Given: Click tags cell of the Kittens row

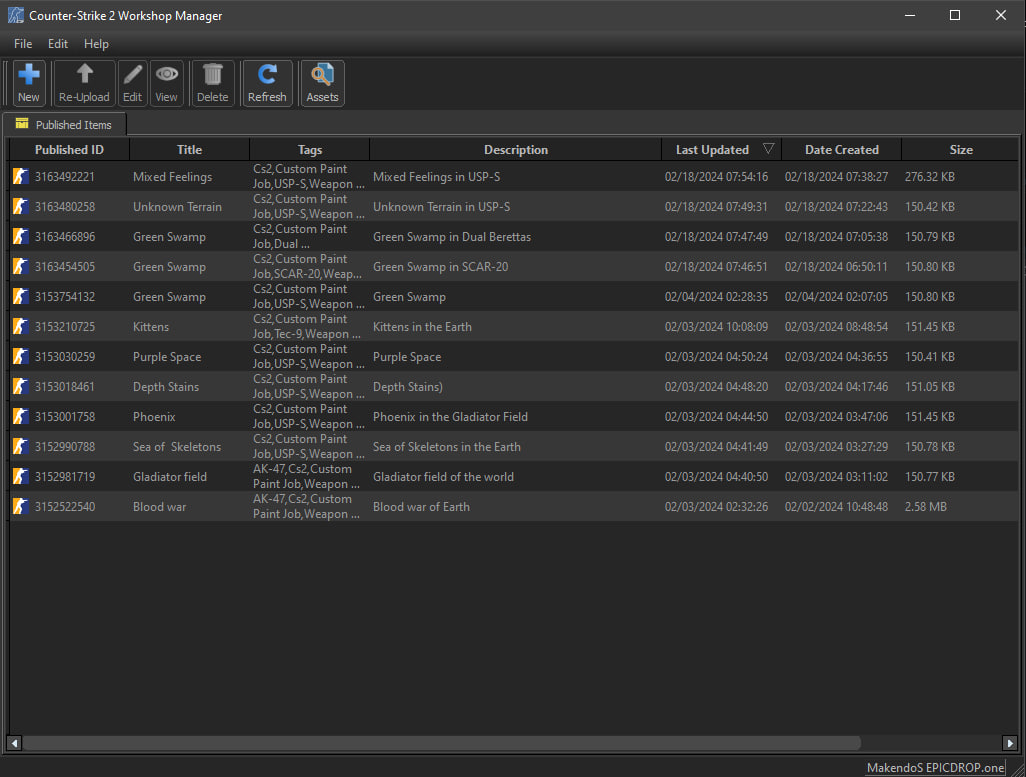Looking at the screenshot, I should tap(309, 326).
